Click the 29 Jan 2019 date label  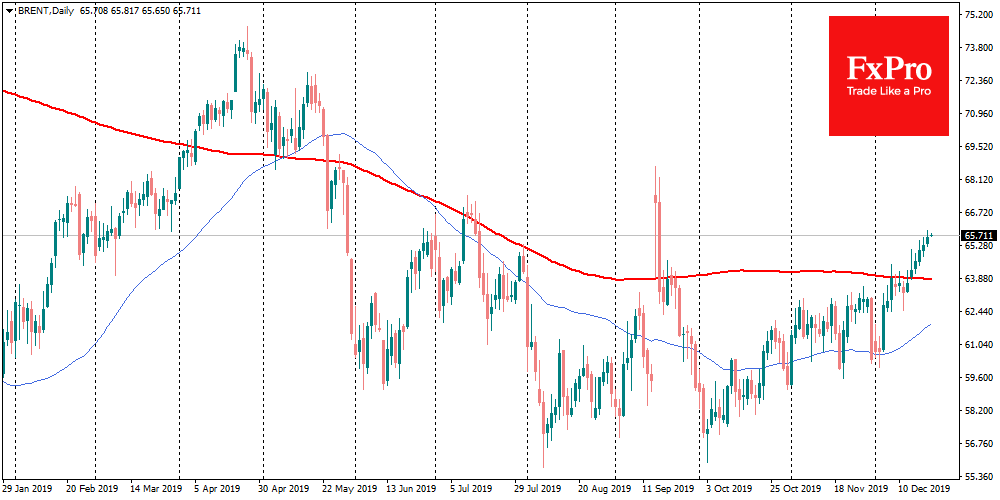coord(29,491)
